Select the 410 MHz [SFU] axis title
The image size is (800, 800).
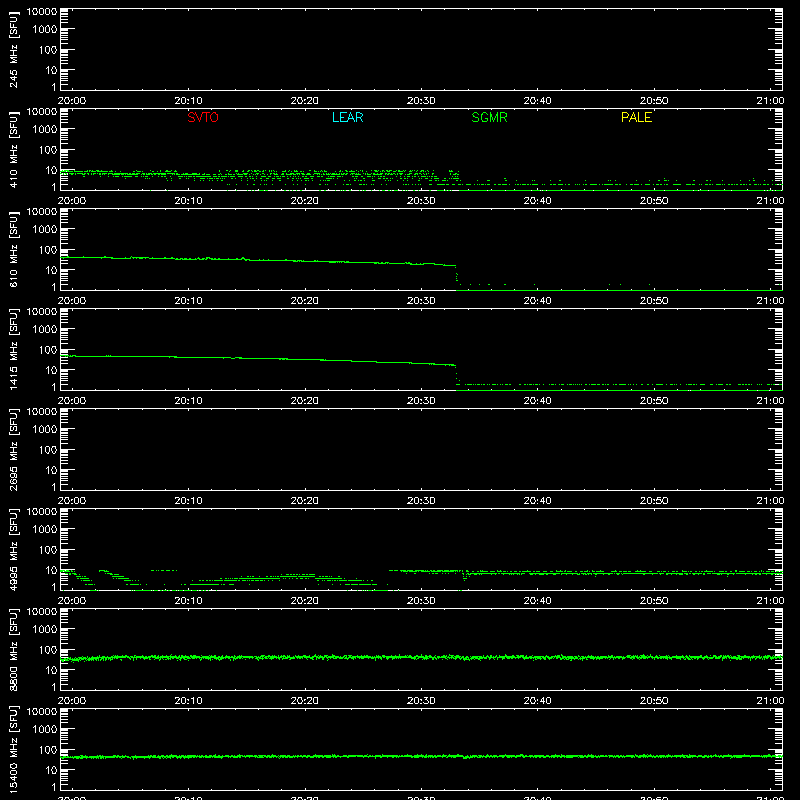[13, 150]
